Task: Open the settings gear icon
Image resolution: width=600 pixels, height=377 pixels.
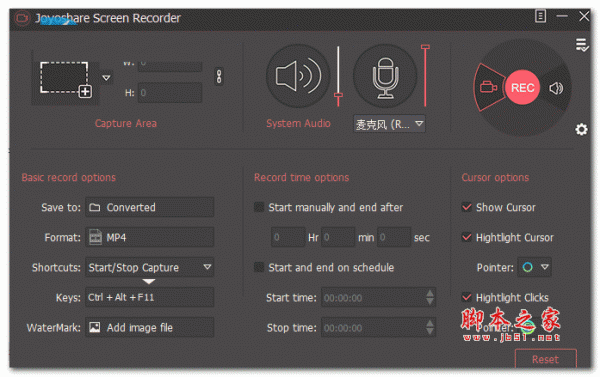Action: click(581, 129)
